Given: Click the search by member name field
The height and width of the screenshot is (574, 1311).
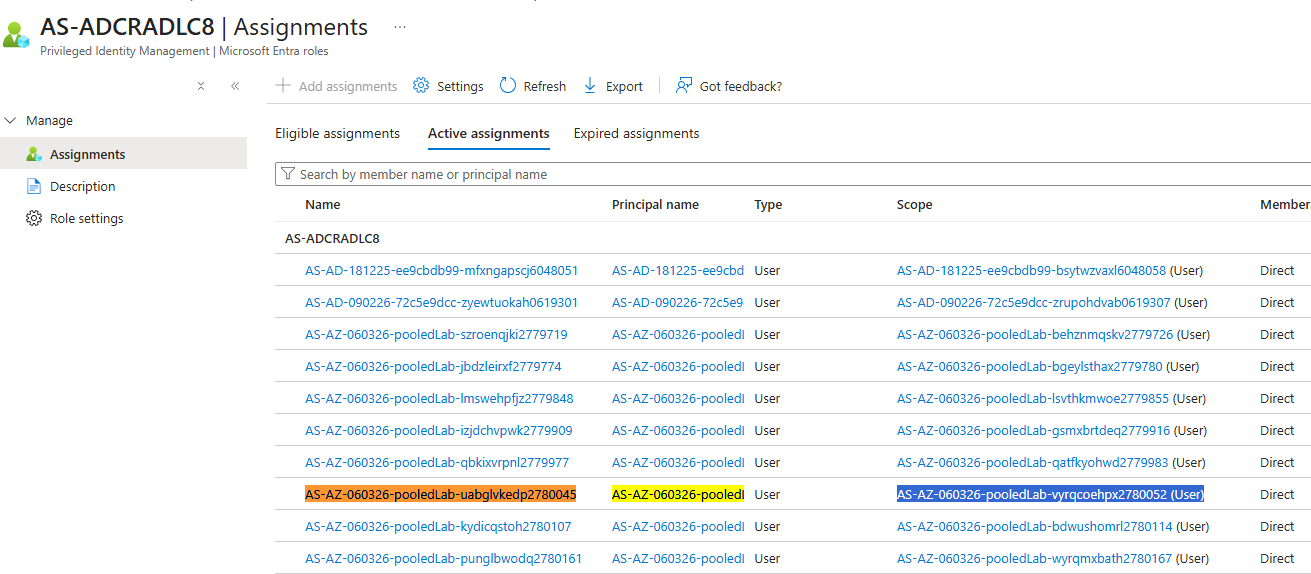Looking at the screenshot, I should tap(700, 174).
